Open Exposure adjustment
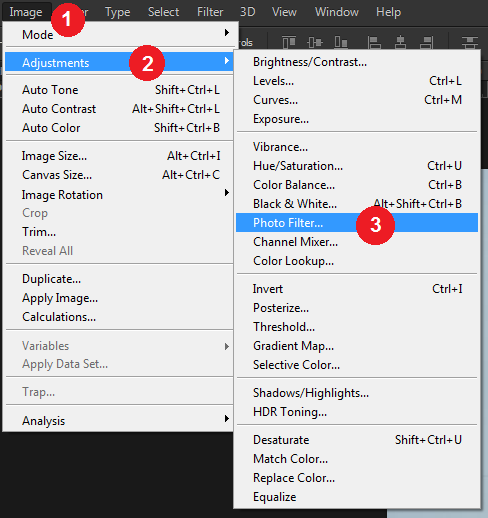 coord(357,119)
